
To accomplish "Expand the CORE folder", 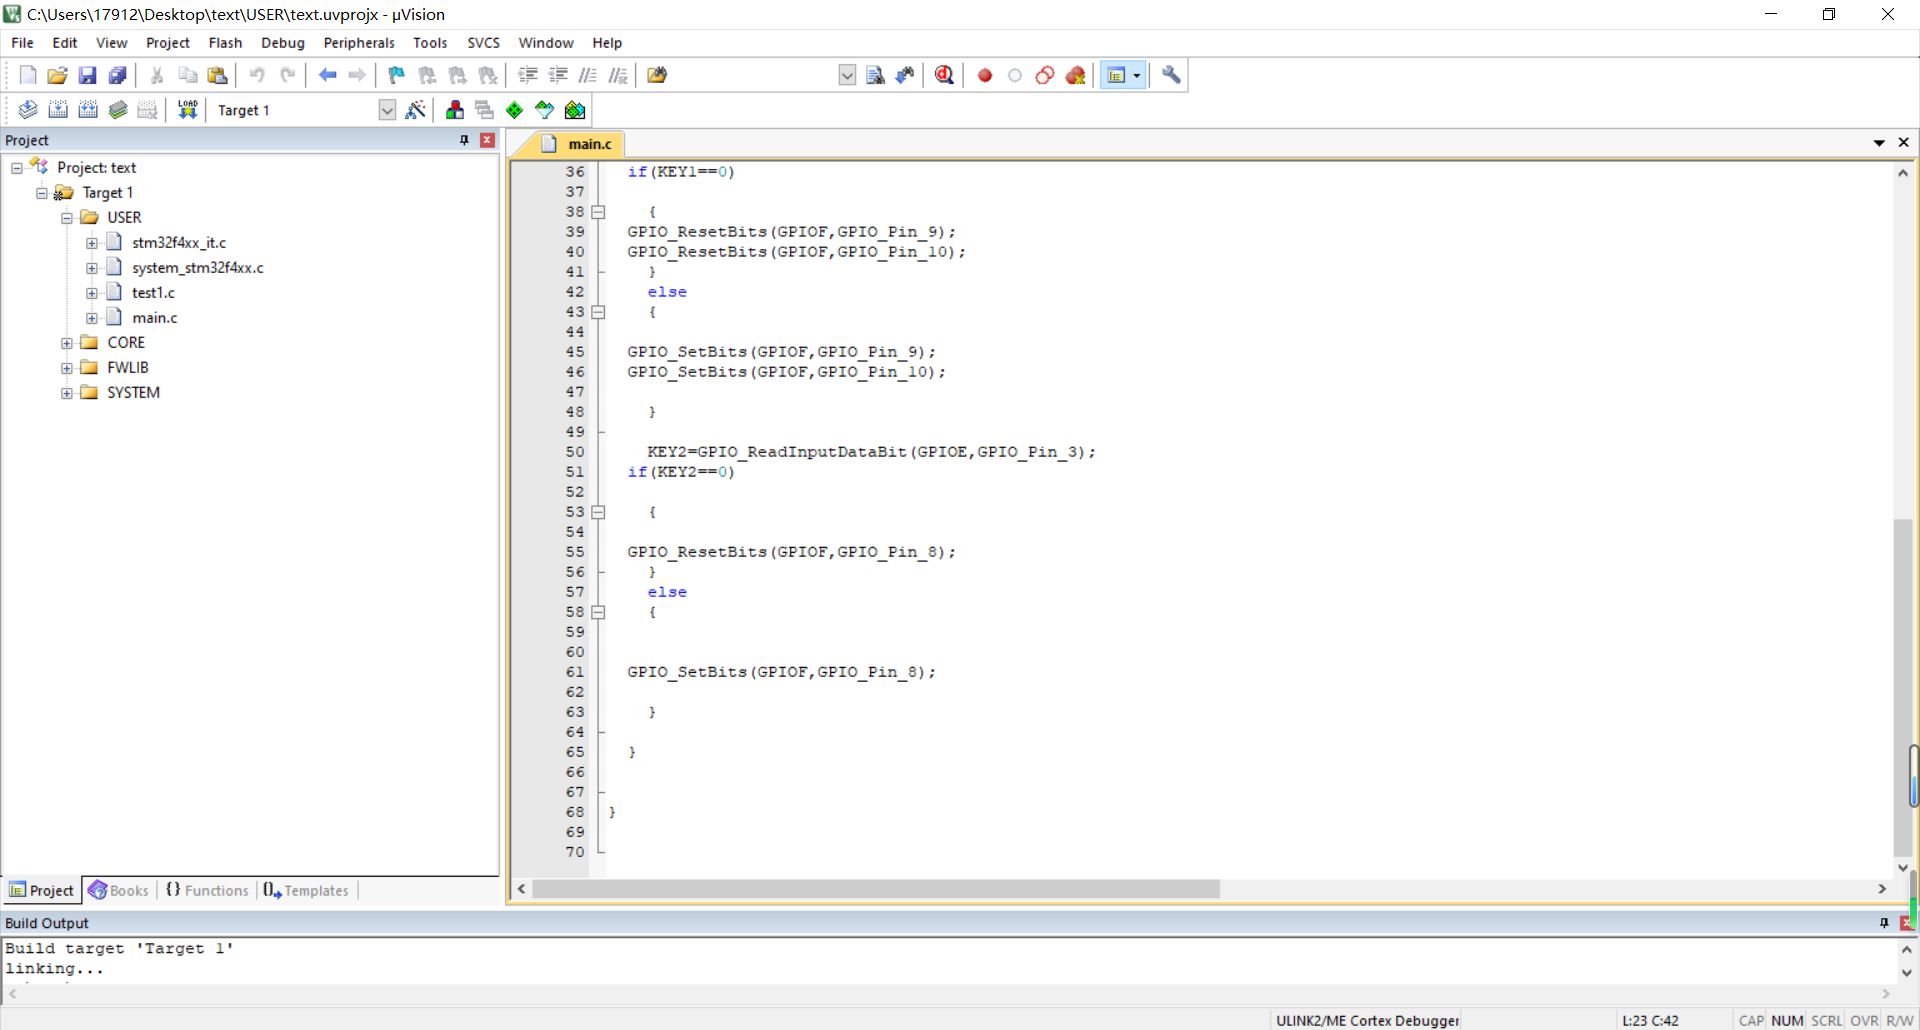I will click(67, 343).
